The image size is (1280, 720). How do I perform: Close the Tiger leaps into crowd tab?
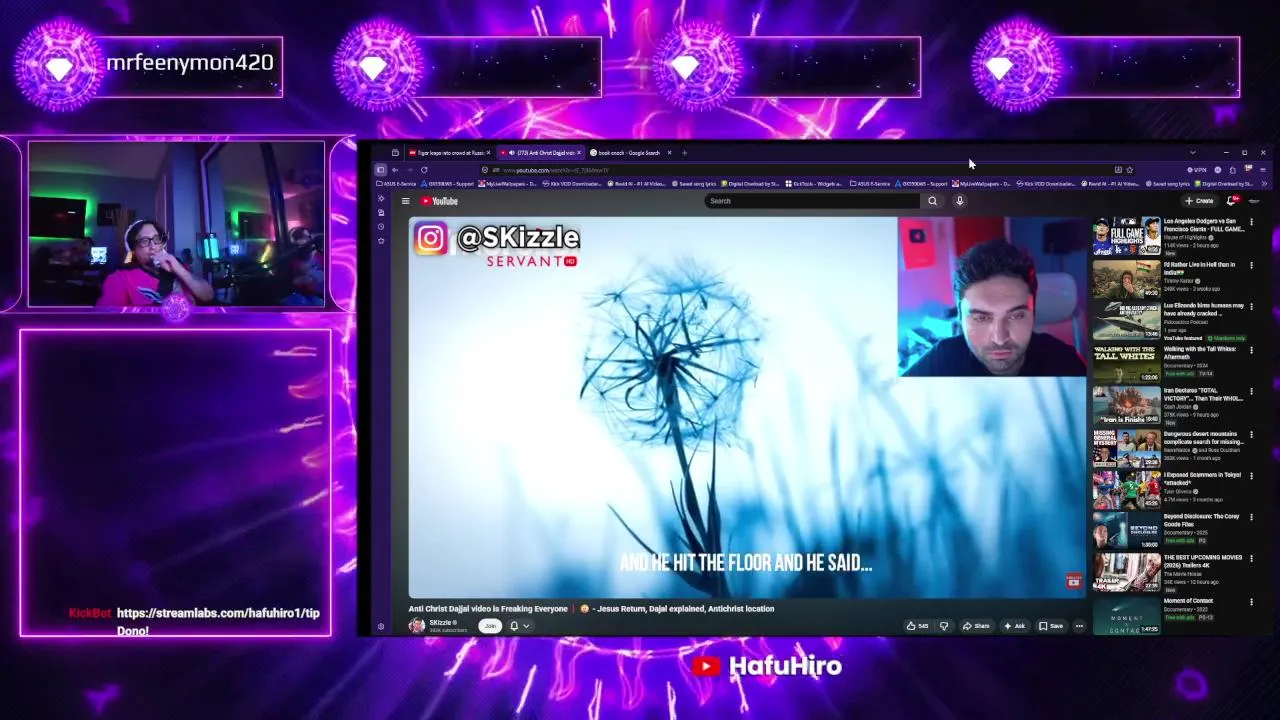490,153
